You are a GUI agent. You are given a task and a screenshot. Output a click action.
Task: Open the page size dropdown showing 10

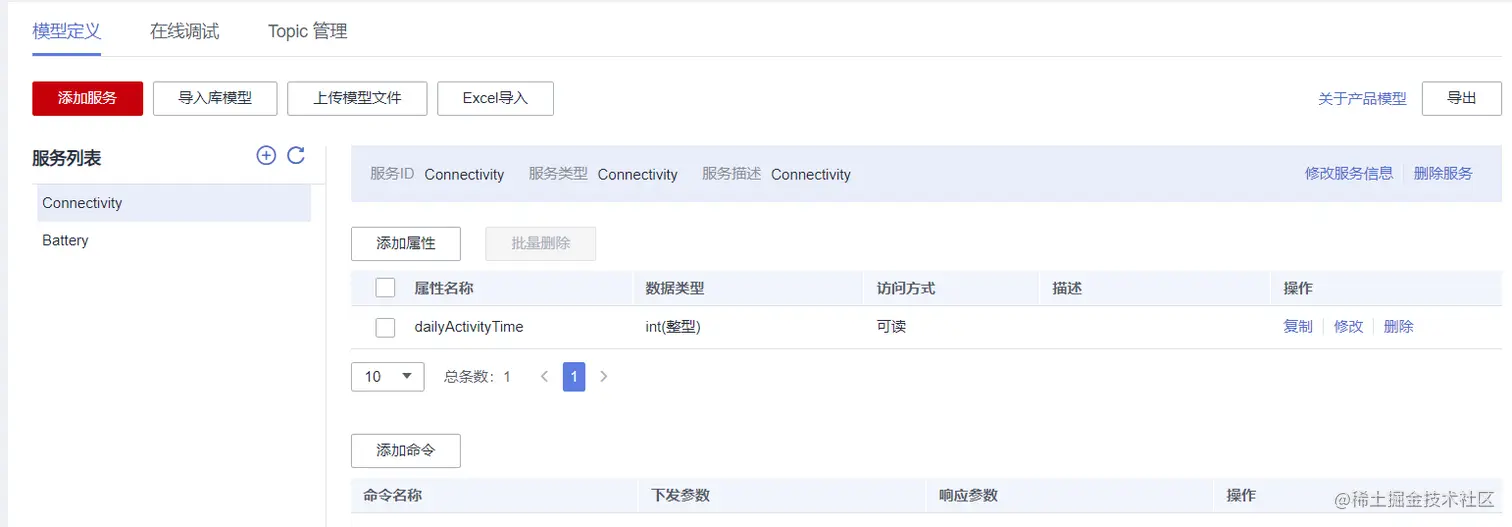[388, 376]
